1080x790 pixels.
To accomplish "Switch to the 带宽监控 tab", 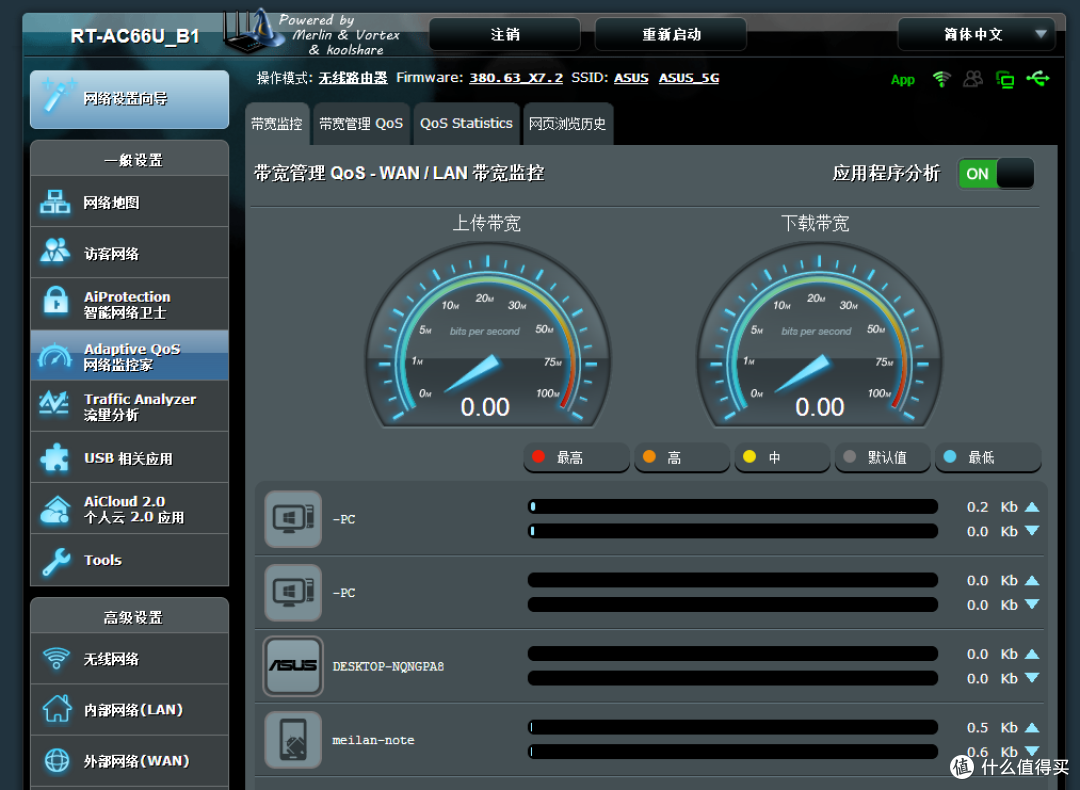I will pos(277,124).
